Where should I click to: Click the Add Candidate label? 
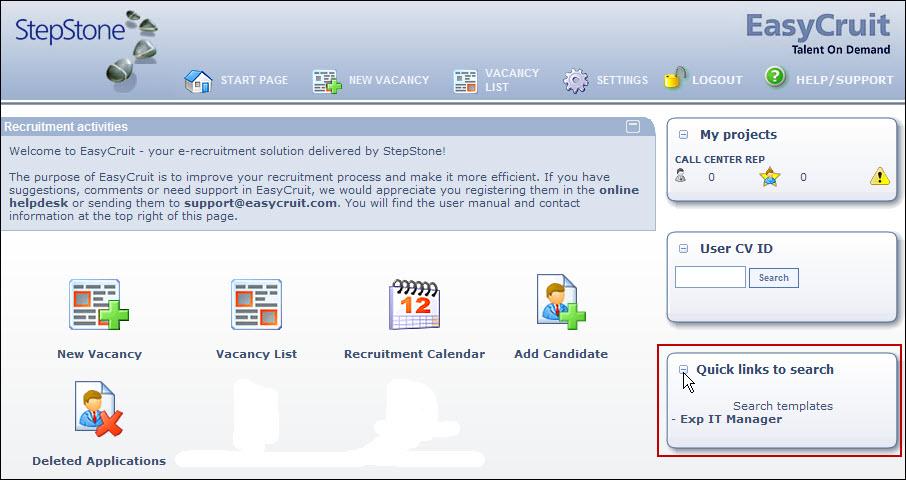click(561, 354)
